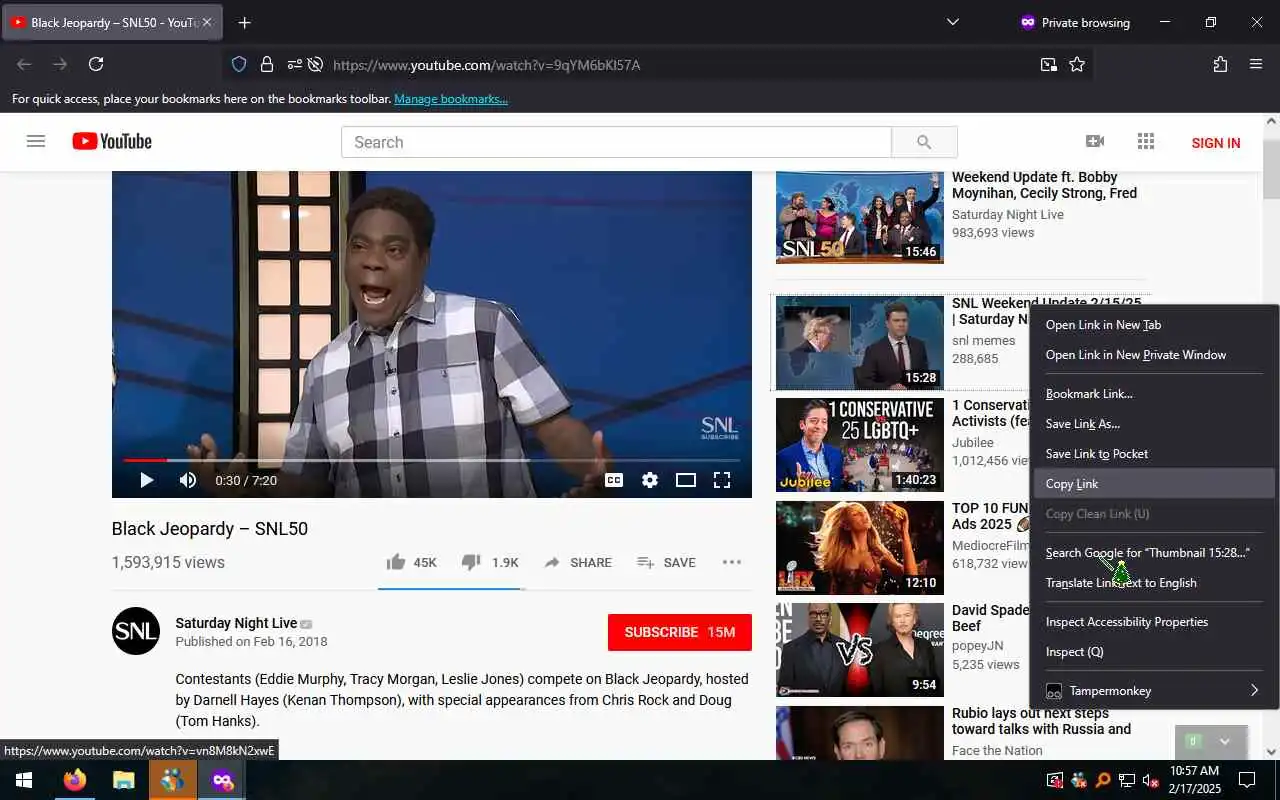The image size is (1280, 800).
Task: View site security padlock info
Action: point(267,64)
